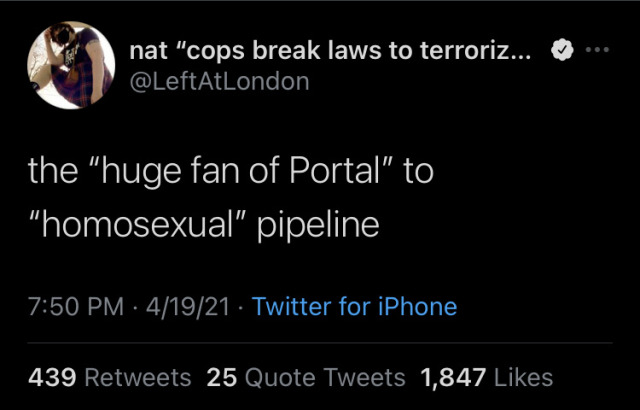Open the Twitter for iPhone source link
The height and width of the screenshot is (410, 640).
pyautogui.click(x=355, y=306)
